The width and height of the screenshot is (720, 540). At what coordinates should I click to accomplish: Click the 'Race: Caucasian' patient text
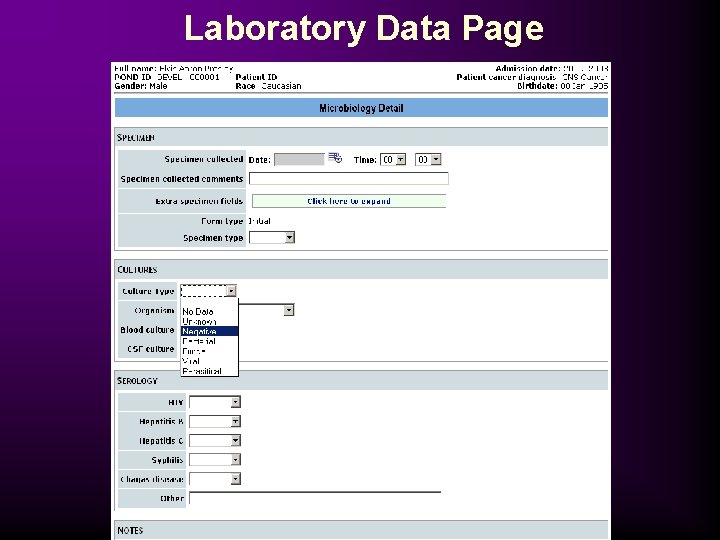(269, 86)
